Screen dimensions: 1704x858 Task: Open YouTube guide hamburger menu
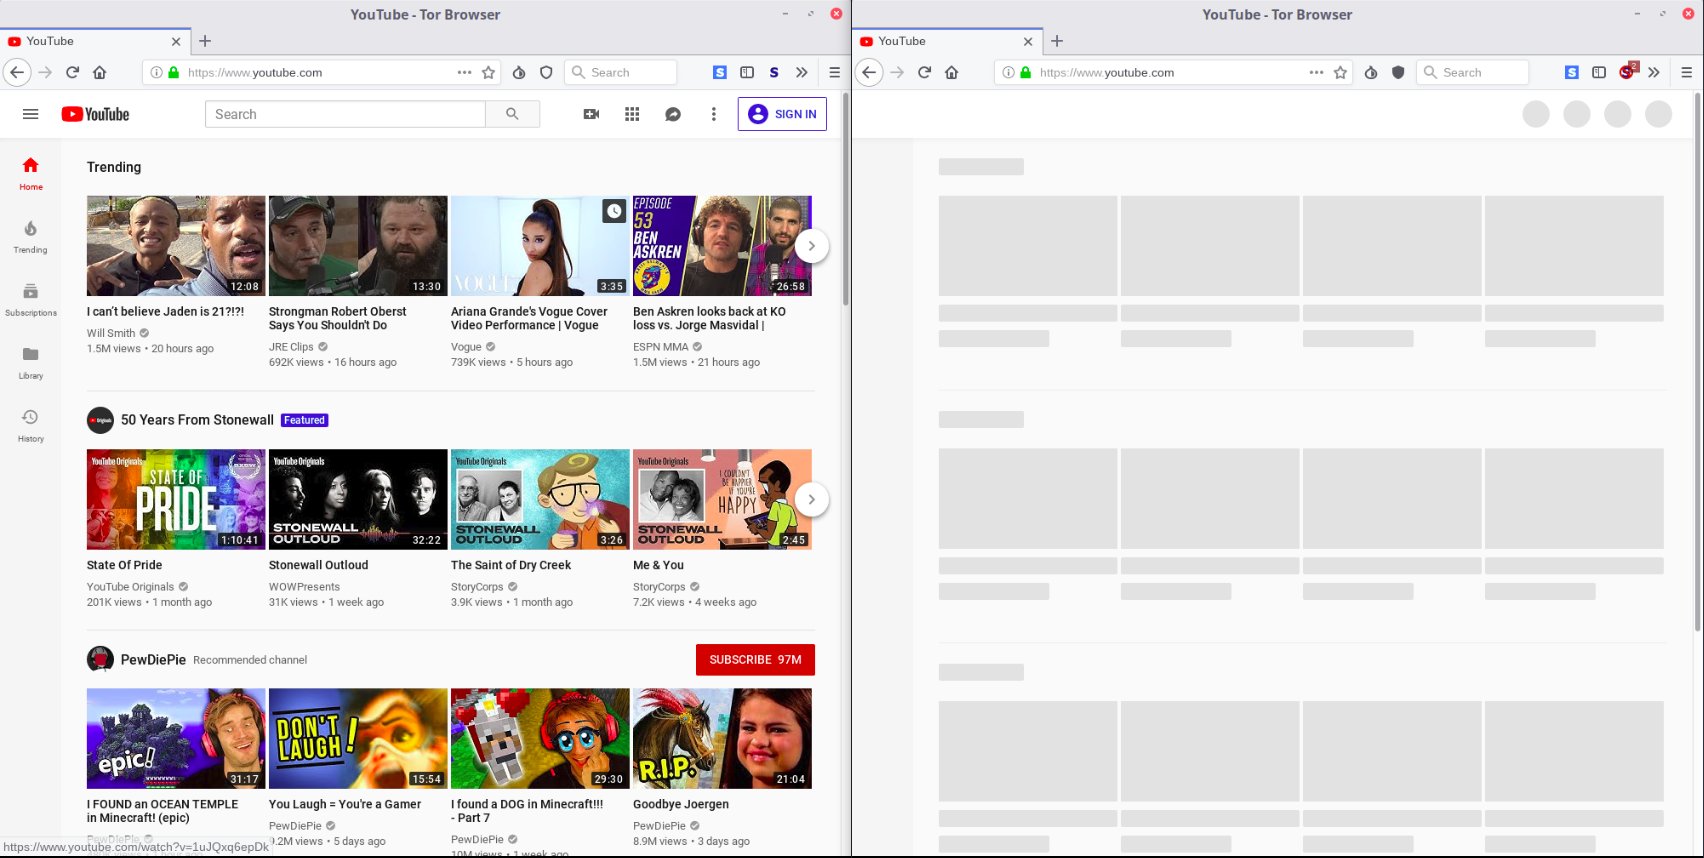click(31, 114)
